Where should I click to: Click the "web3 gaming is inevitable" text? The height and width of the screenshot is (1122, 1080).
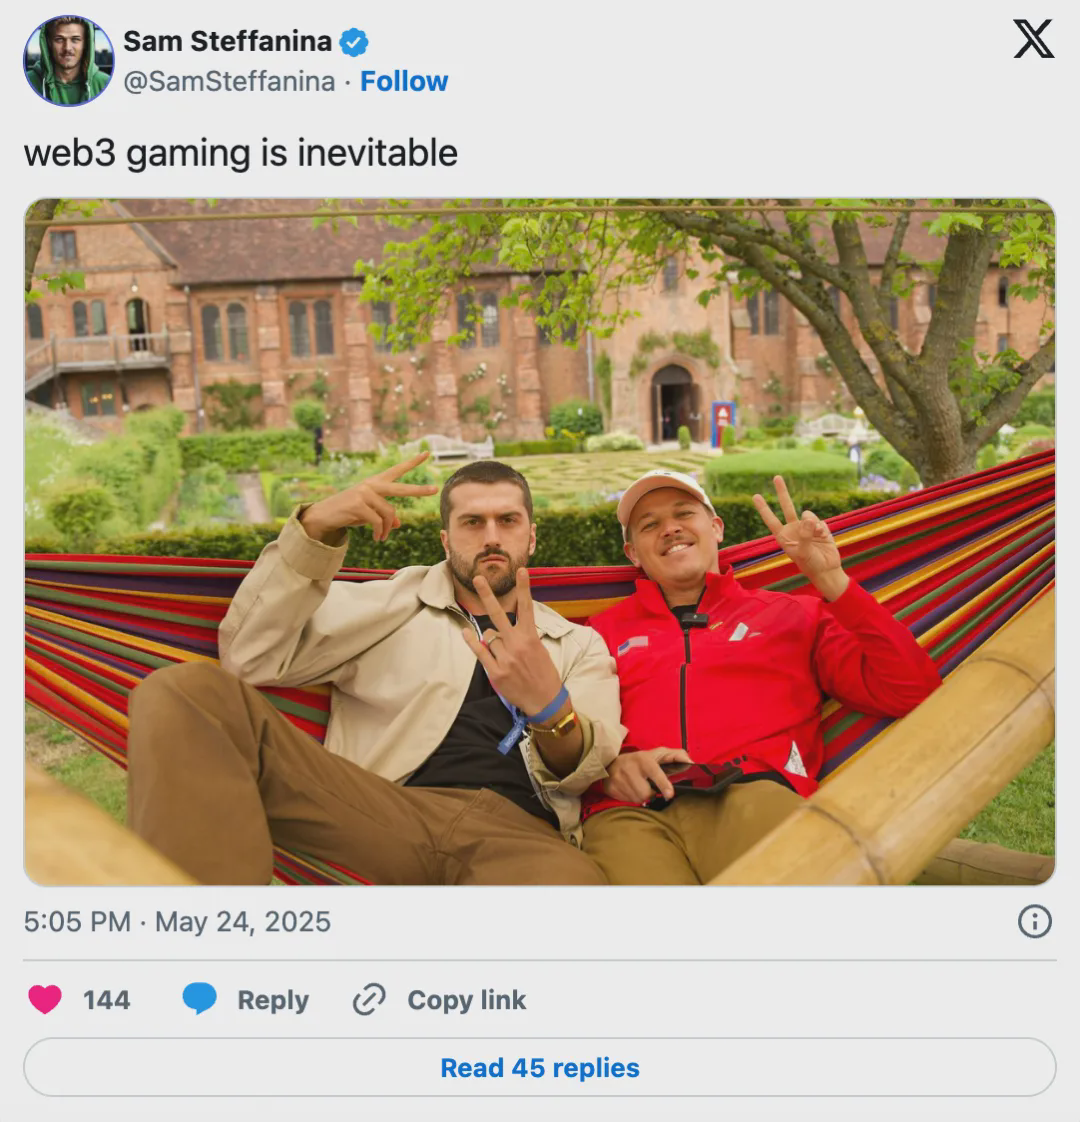click(241, 153)
